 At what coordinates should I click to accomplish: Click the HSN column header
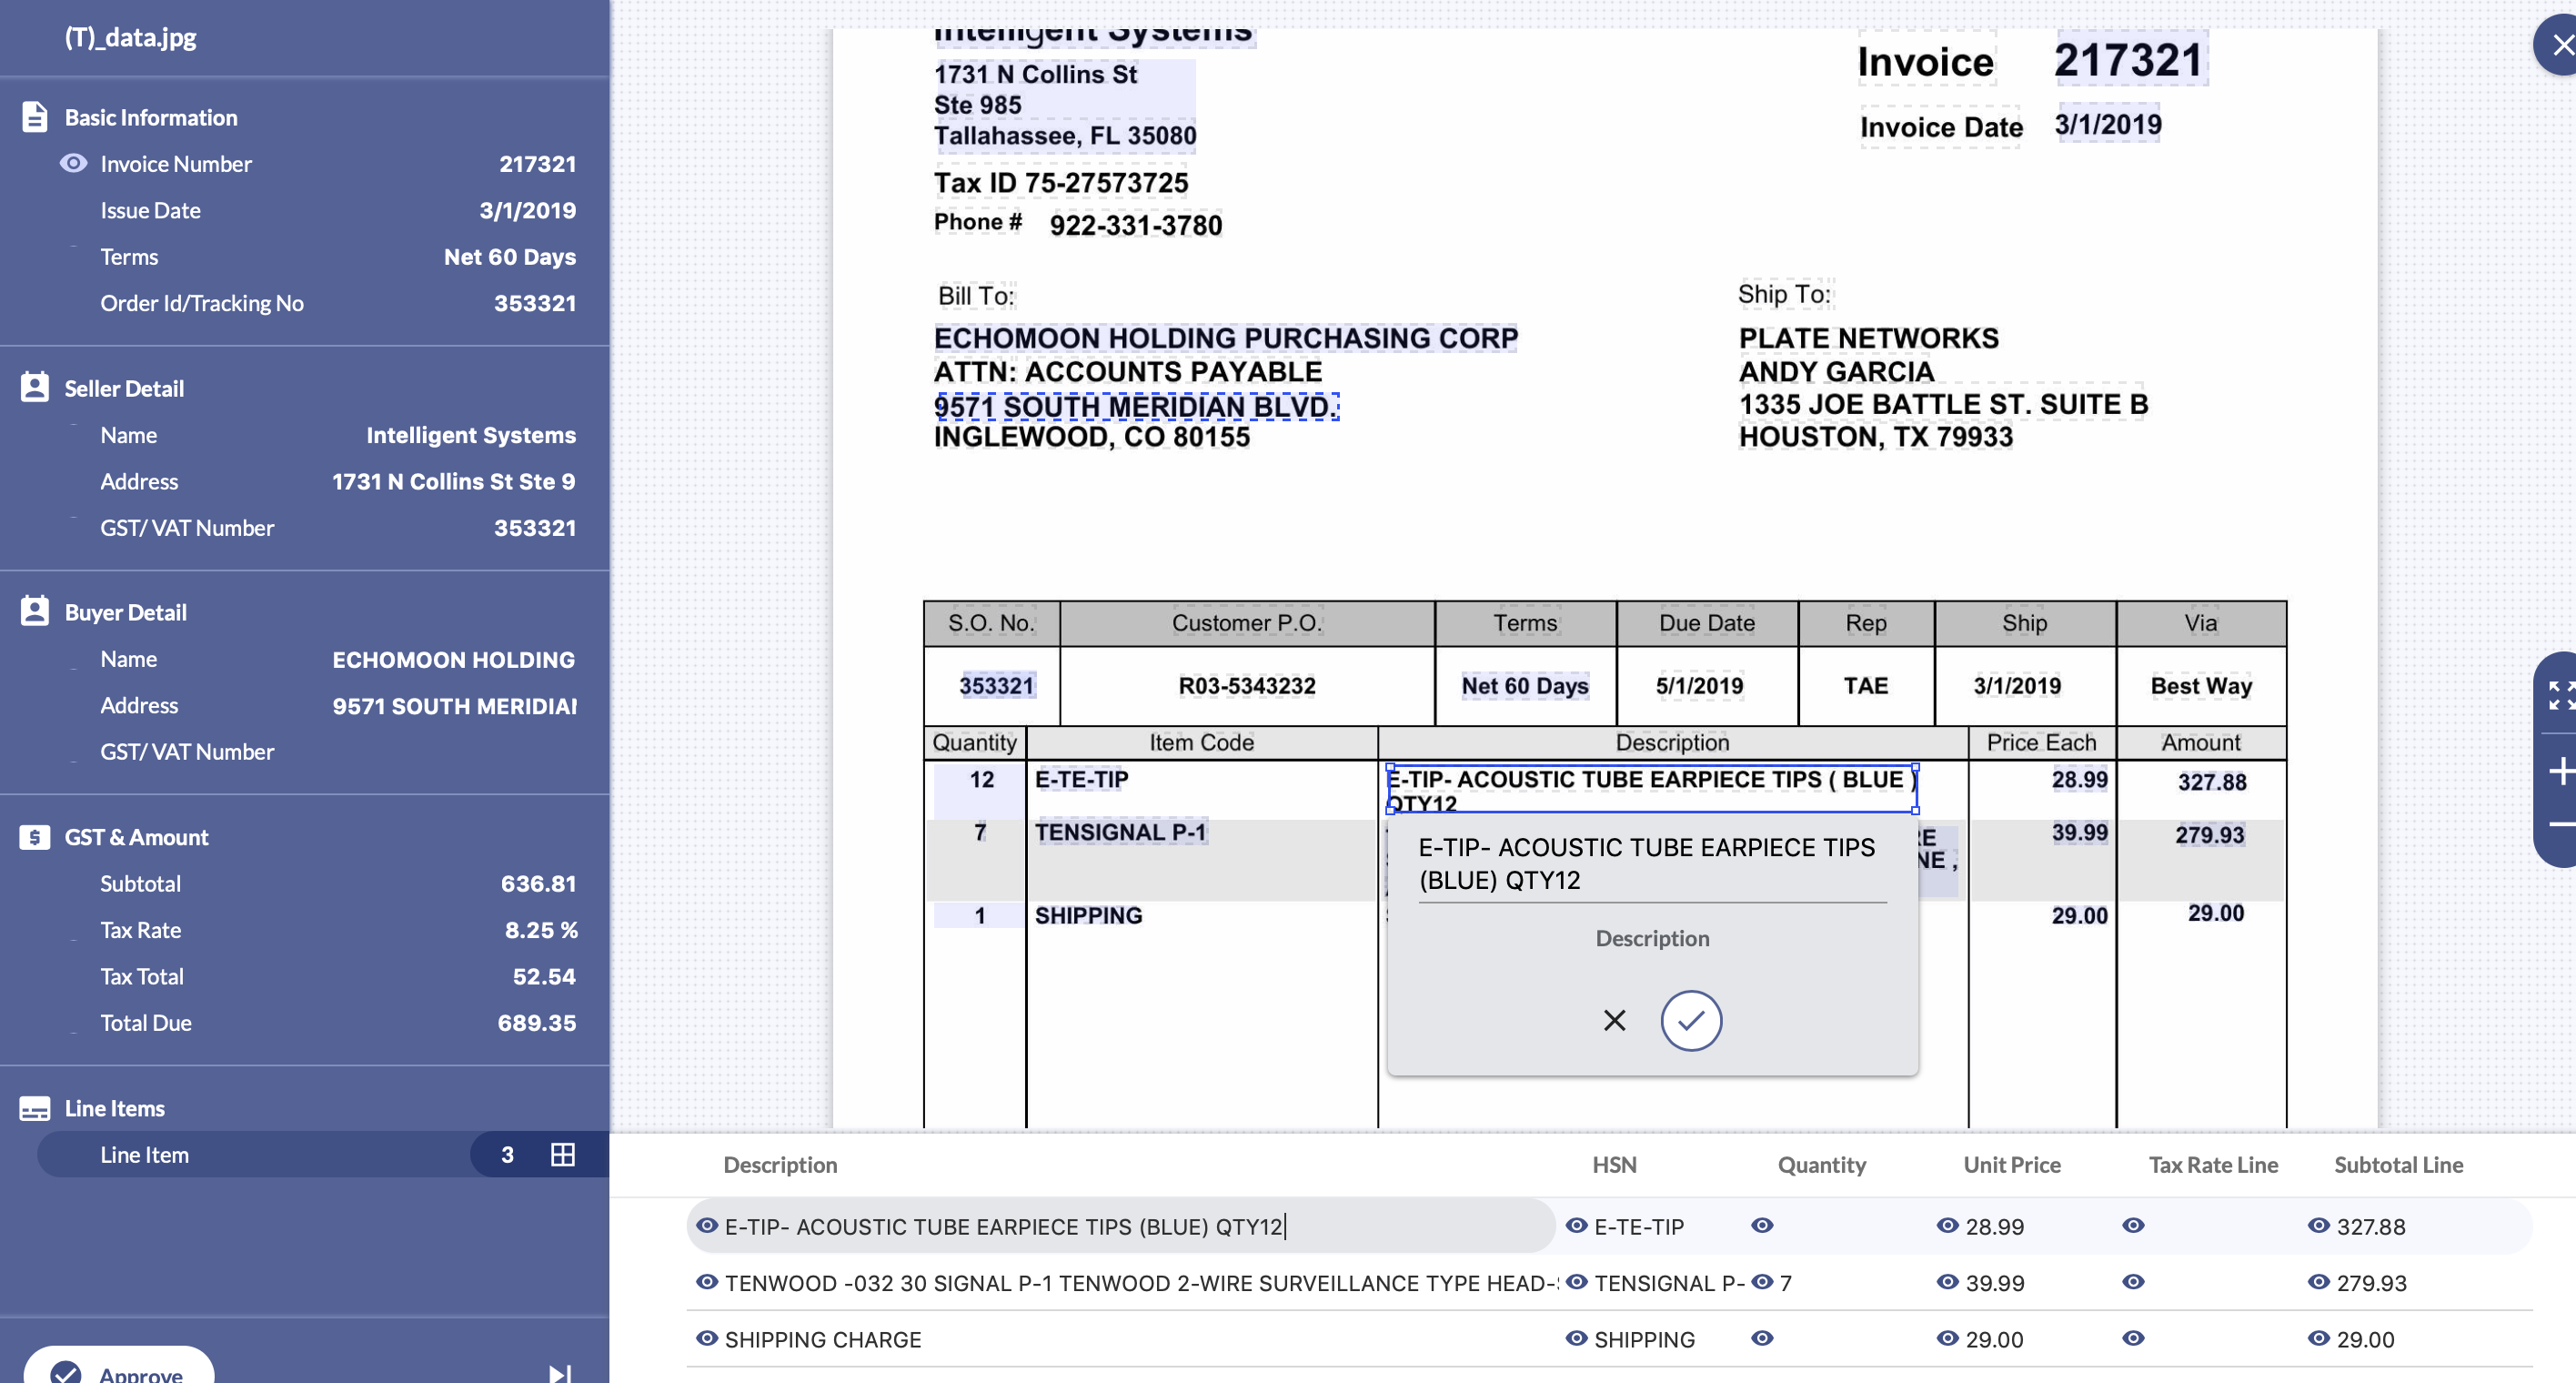click(x=1614, y=1165)
